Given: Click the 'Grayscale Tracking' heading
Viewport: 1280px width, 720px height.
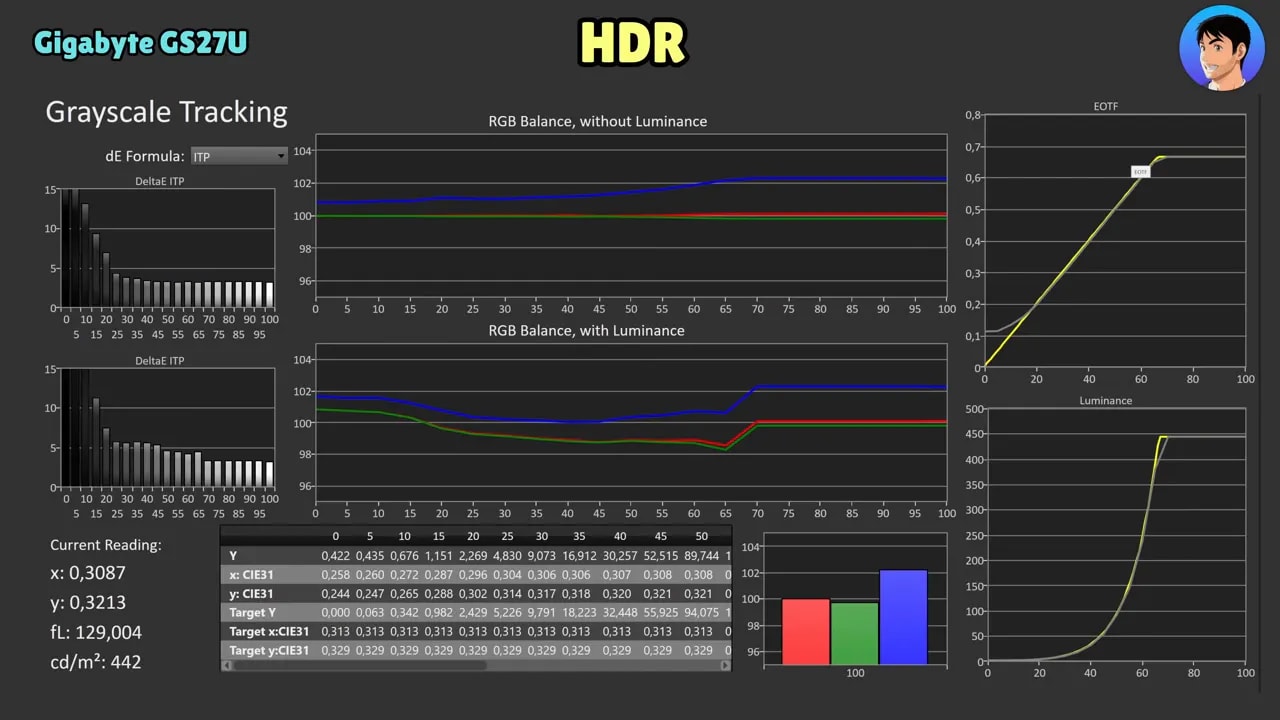Looking at the screenshot, I should [166, 112].
